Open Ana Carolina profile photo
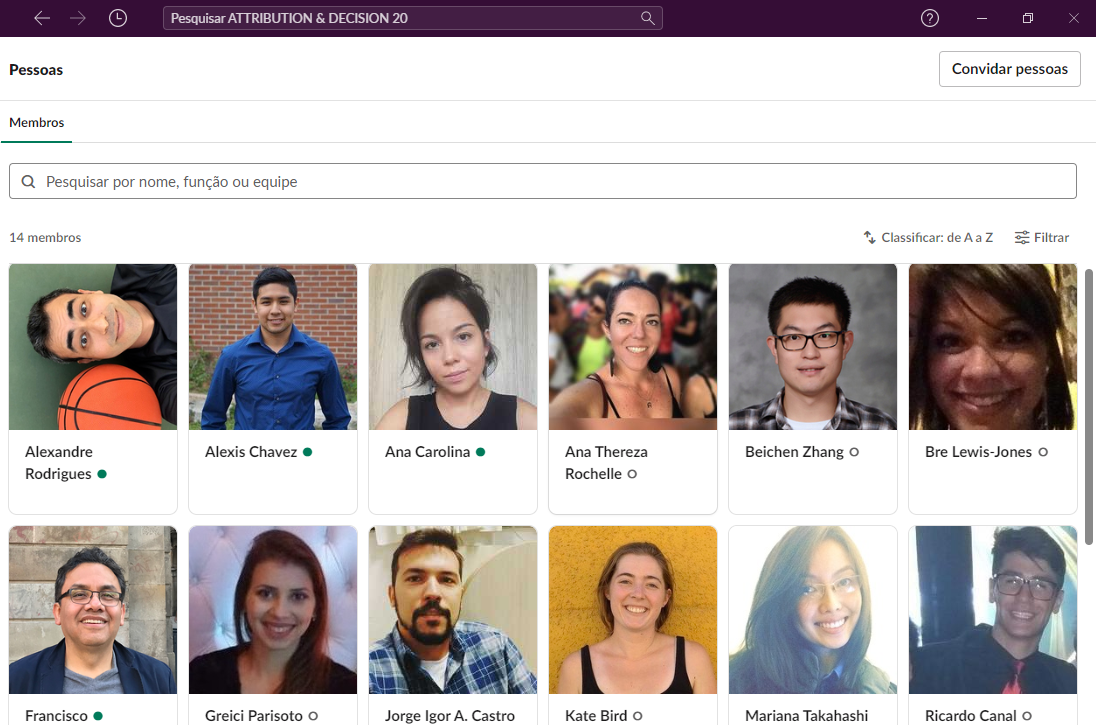The height and width of the screenshot is (725, 1096). 453,347
